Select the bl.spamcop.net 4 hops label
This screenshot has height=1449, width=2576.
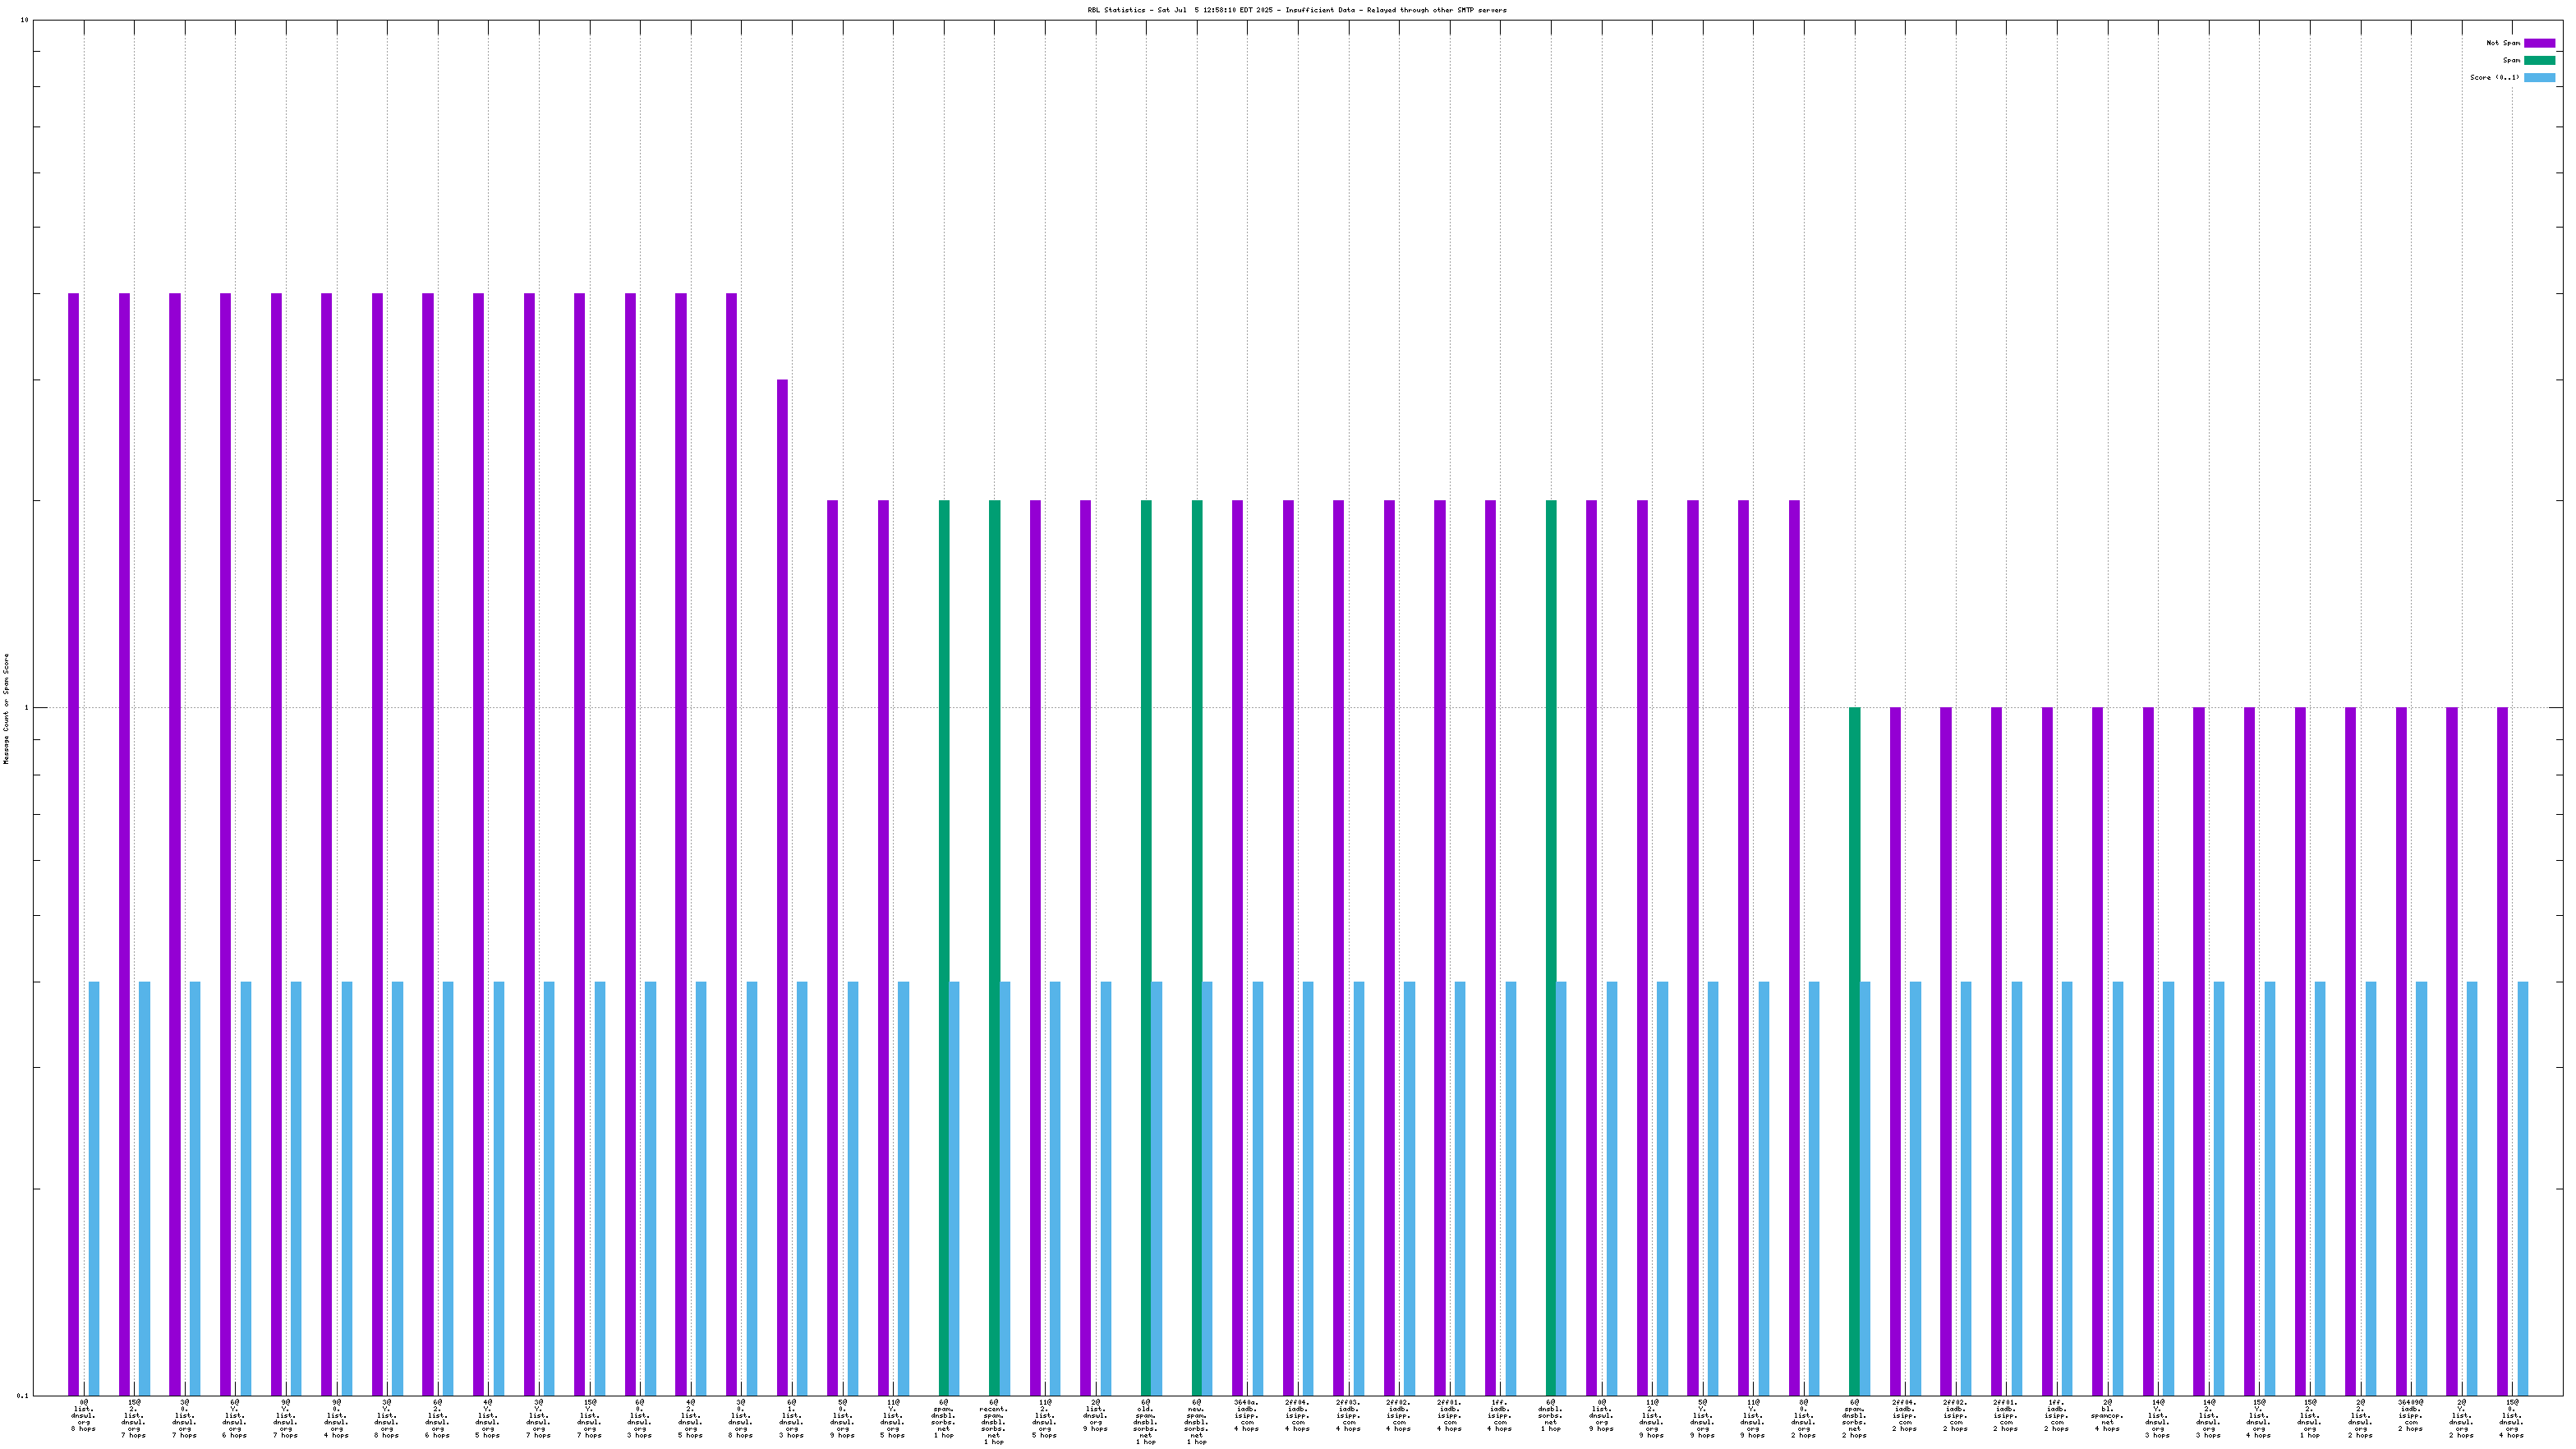pyautogui.click(x=2107, y=1415)
